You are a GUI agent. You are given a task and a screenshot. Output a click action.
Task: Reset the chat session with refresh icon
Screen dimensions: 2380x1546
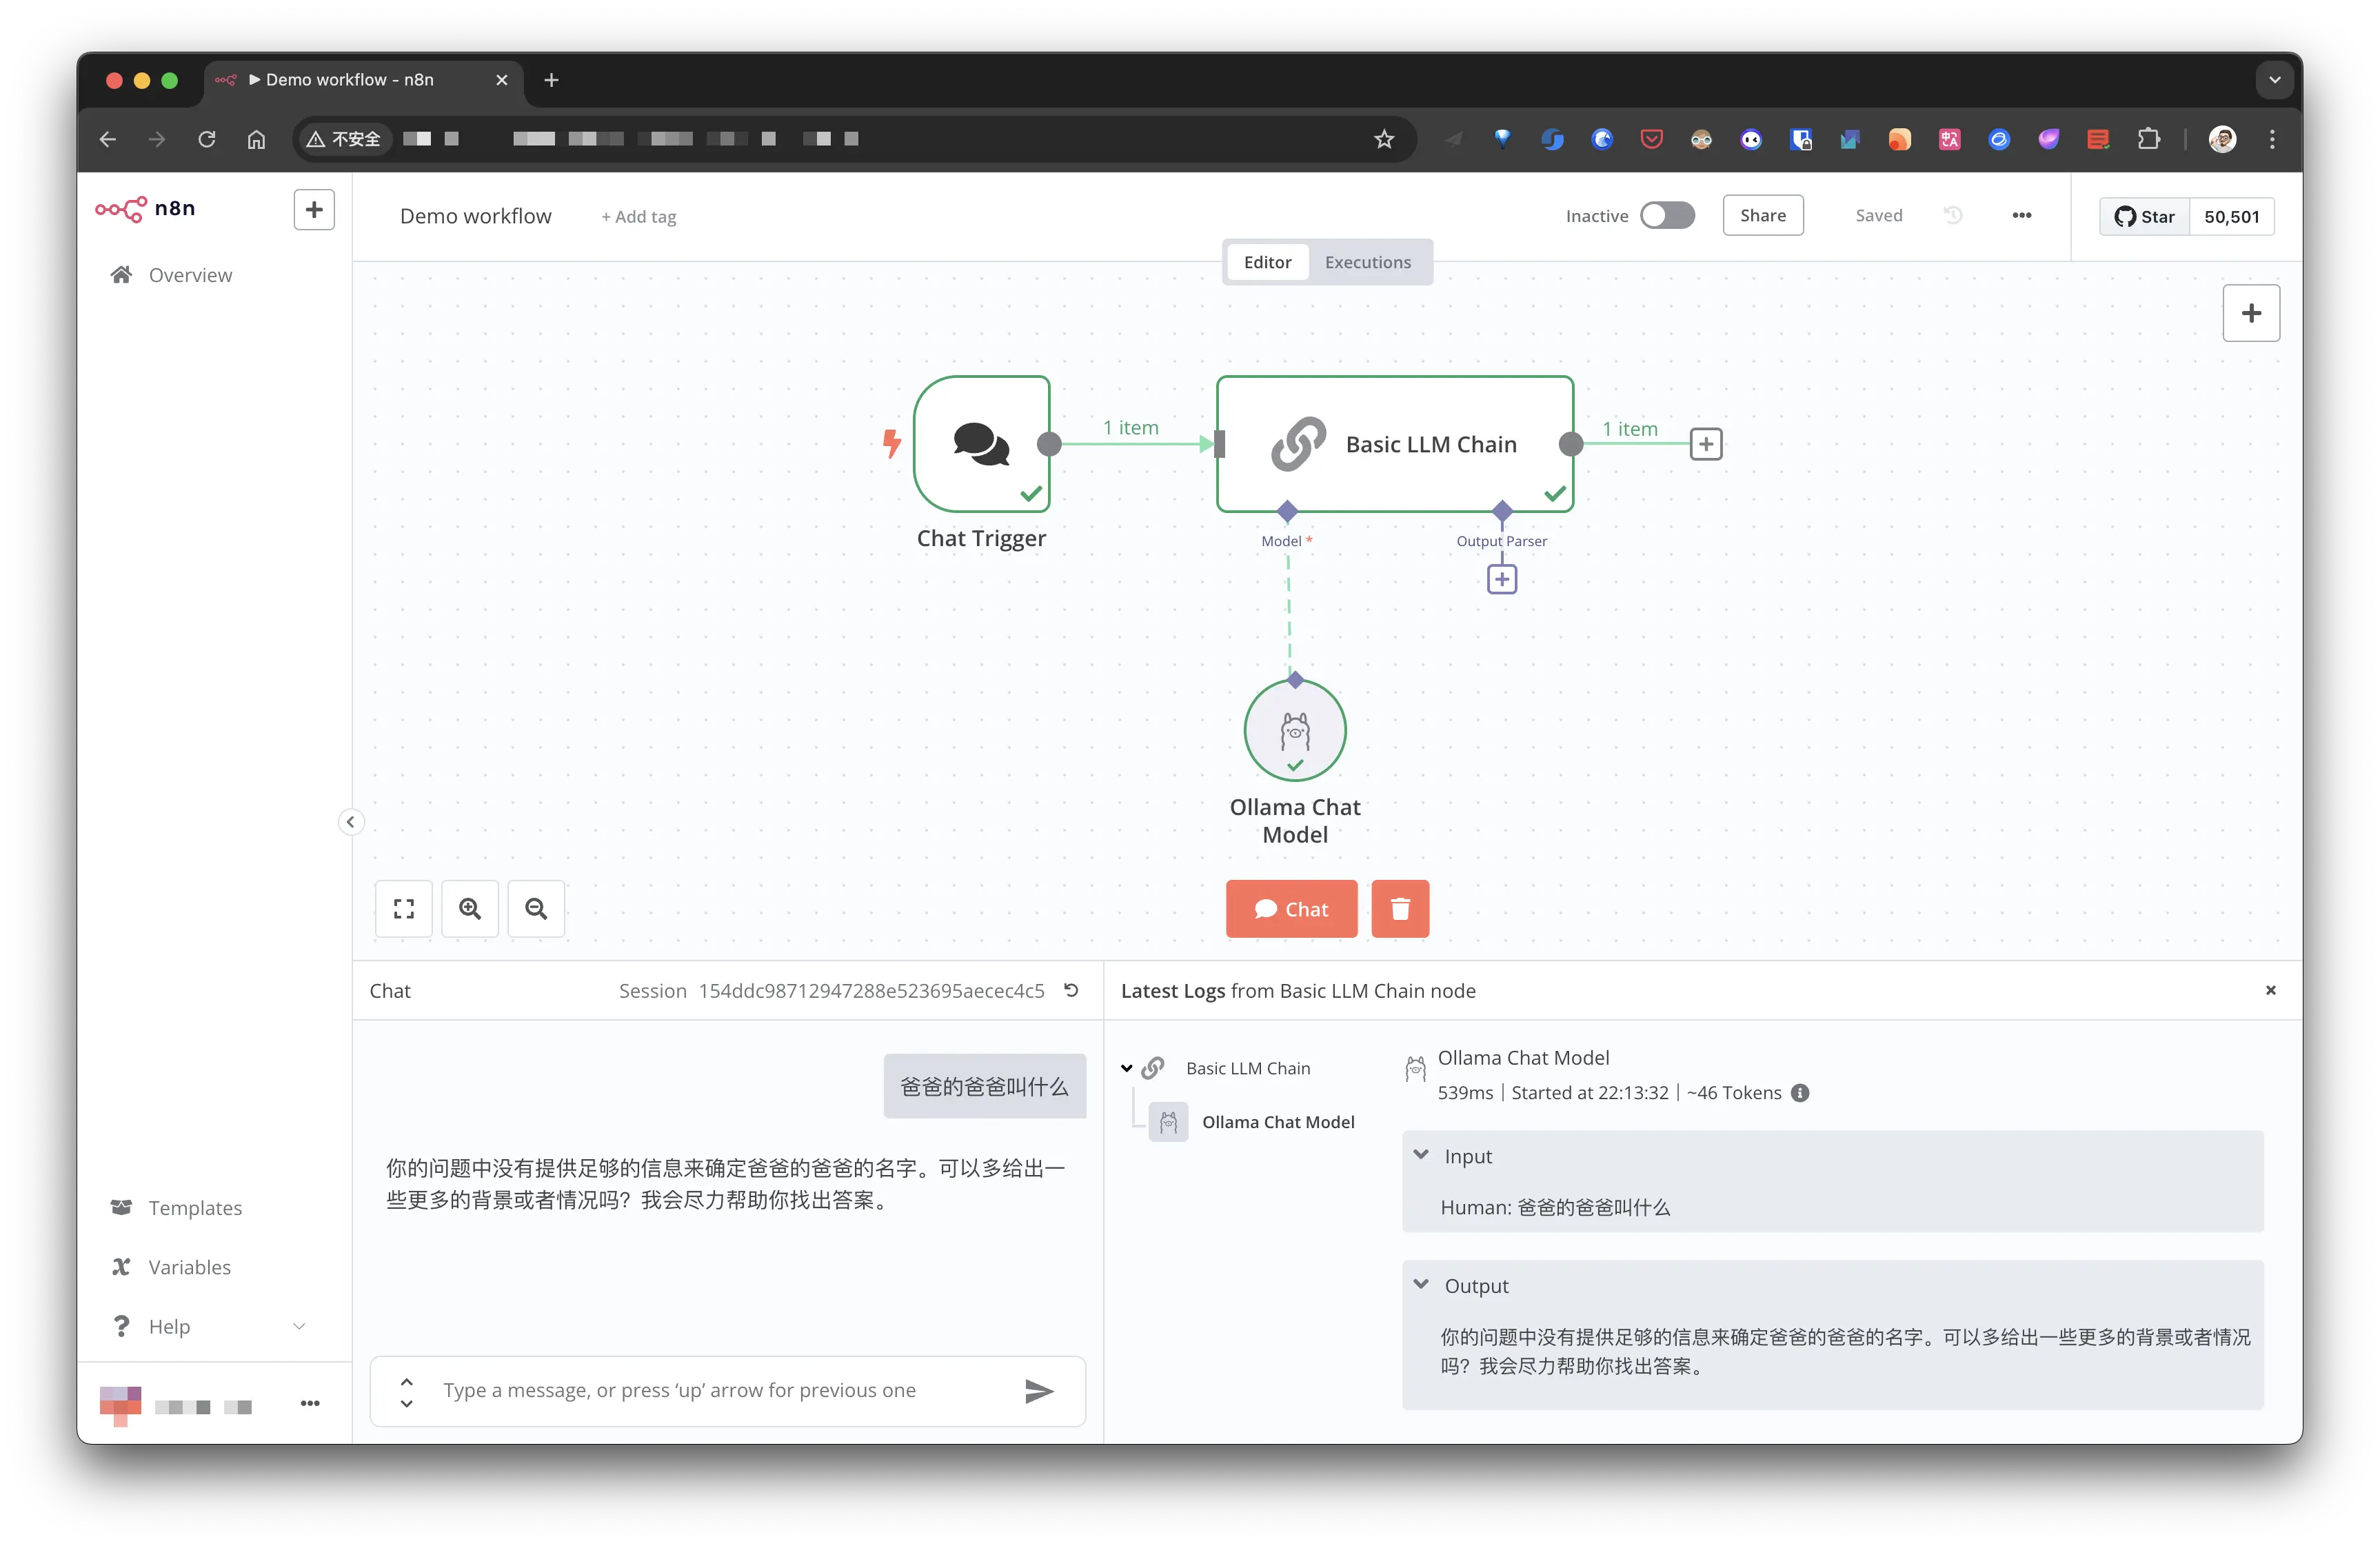click(x=1071, y=990)
